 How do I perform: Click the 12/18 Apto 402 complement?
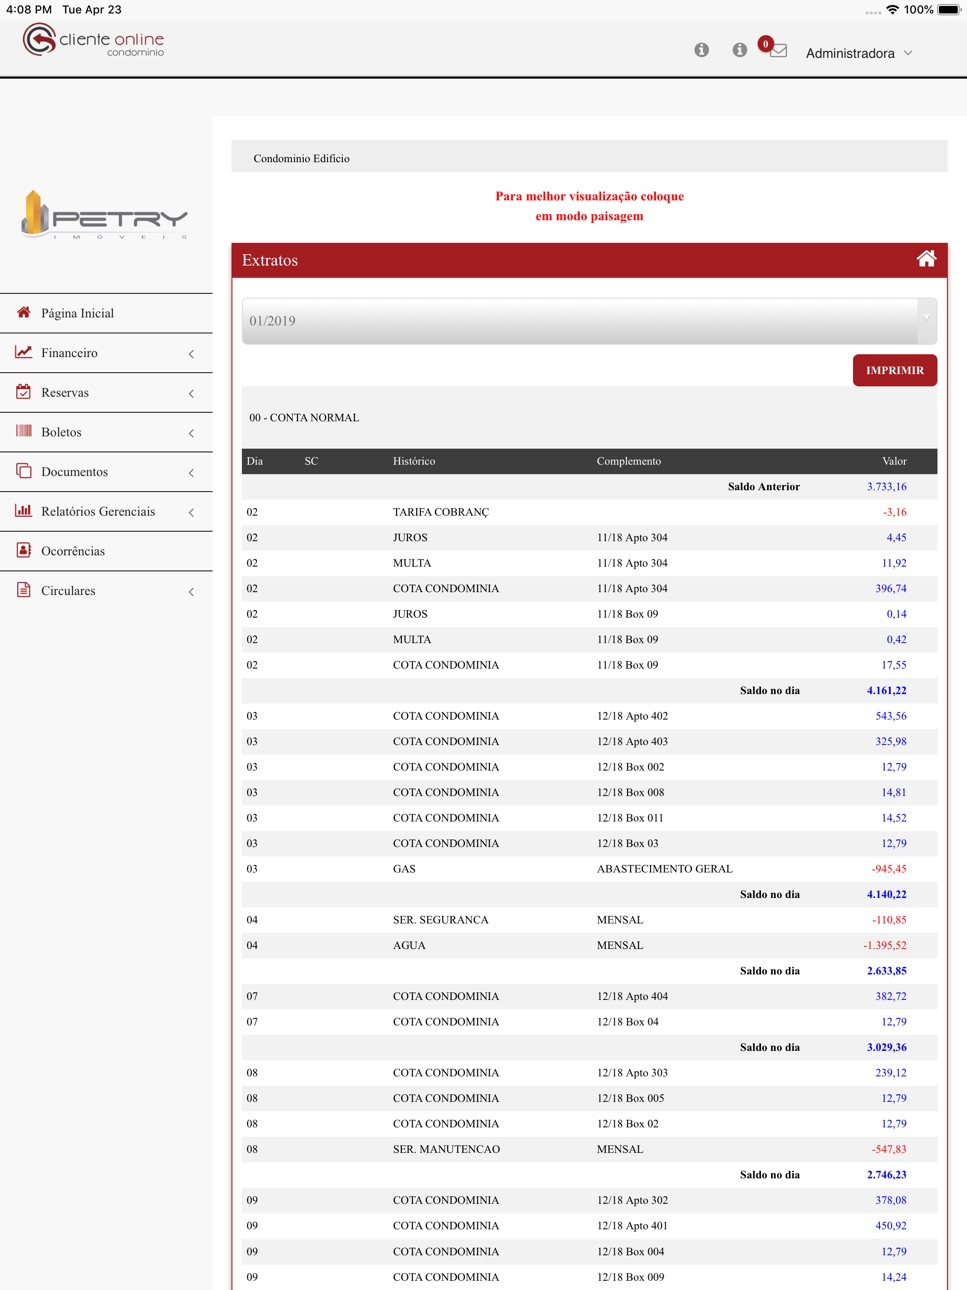click(633, 716)
